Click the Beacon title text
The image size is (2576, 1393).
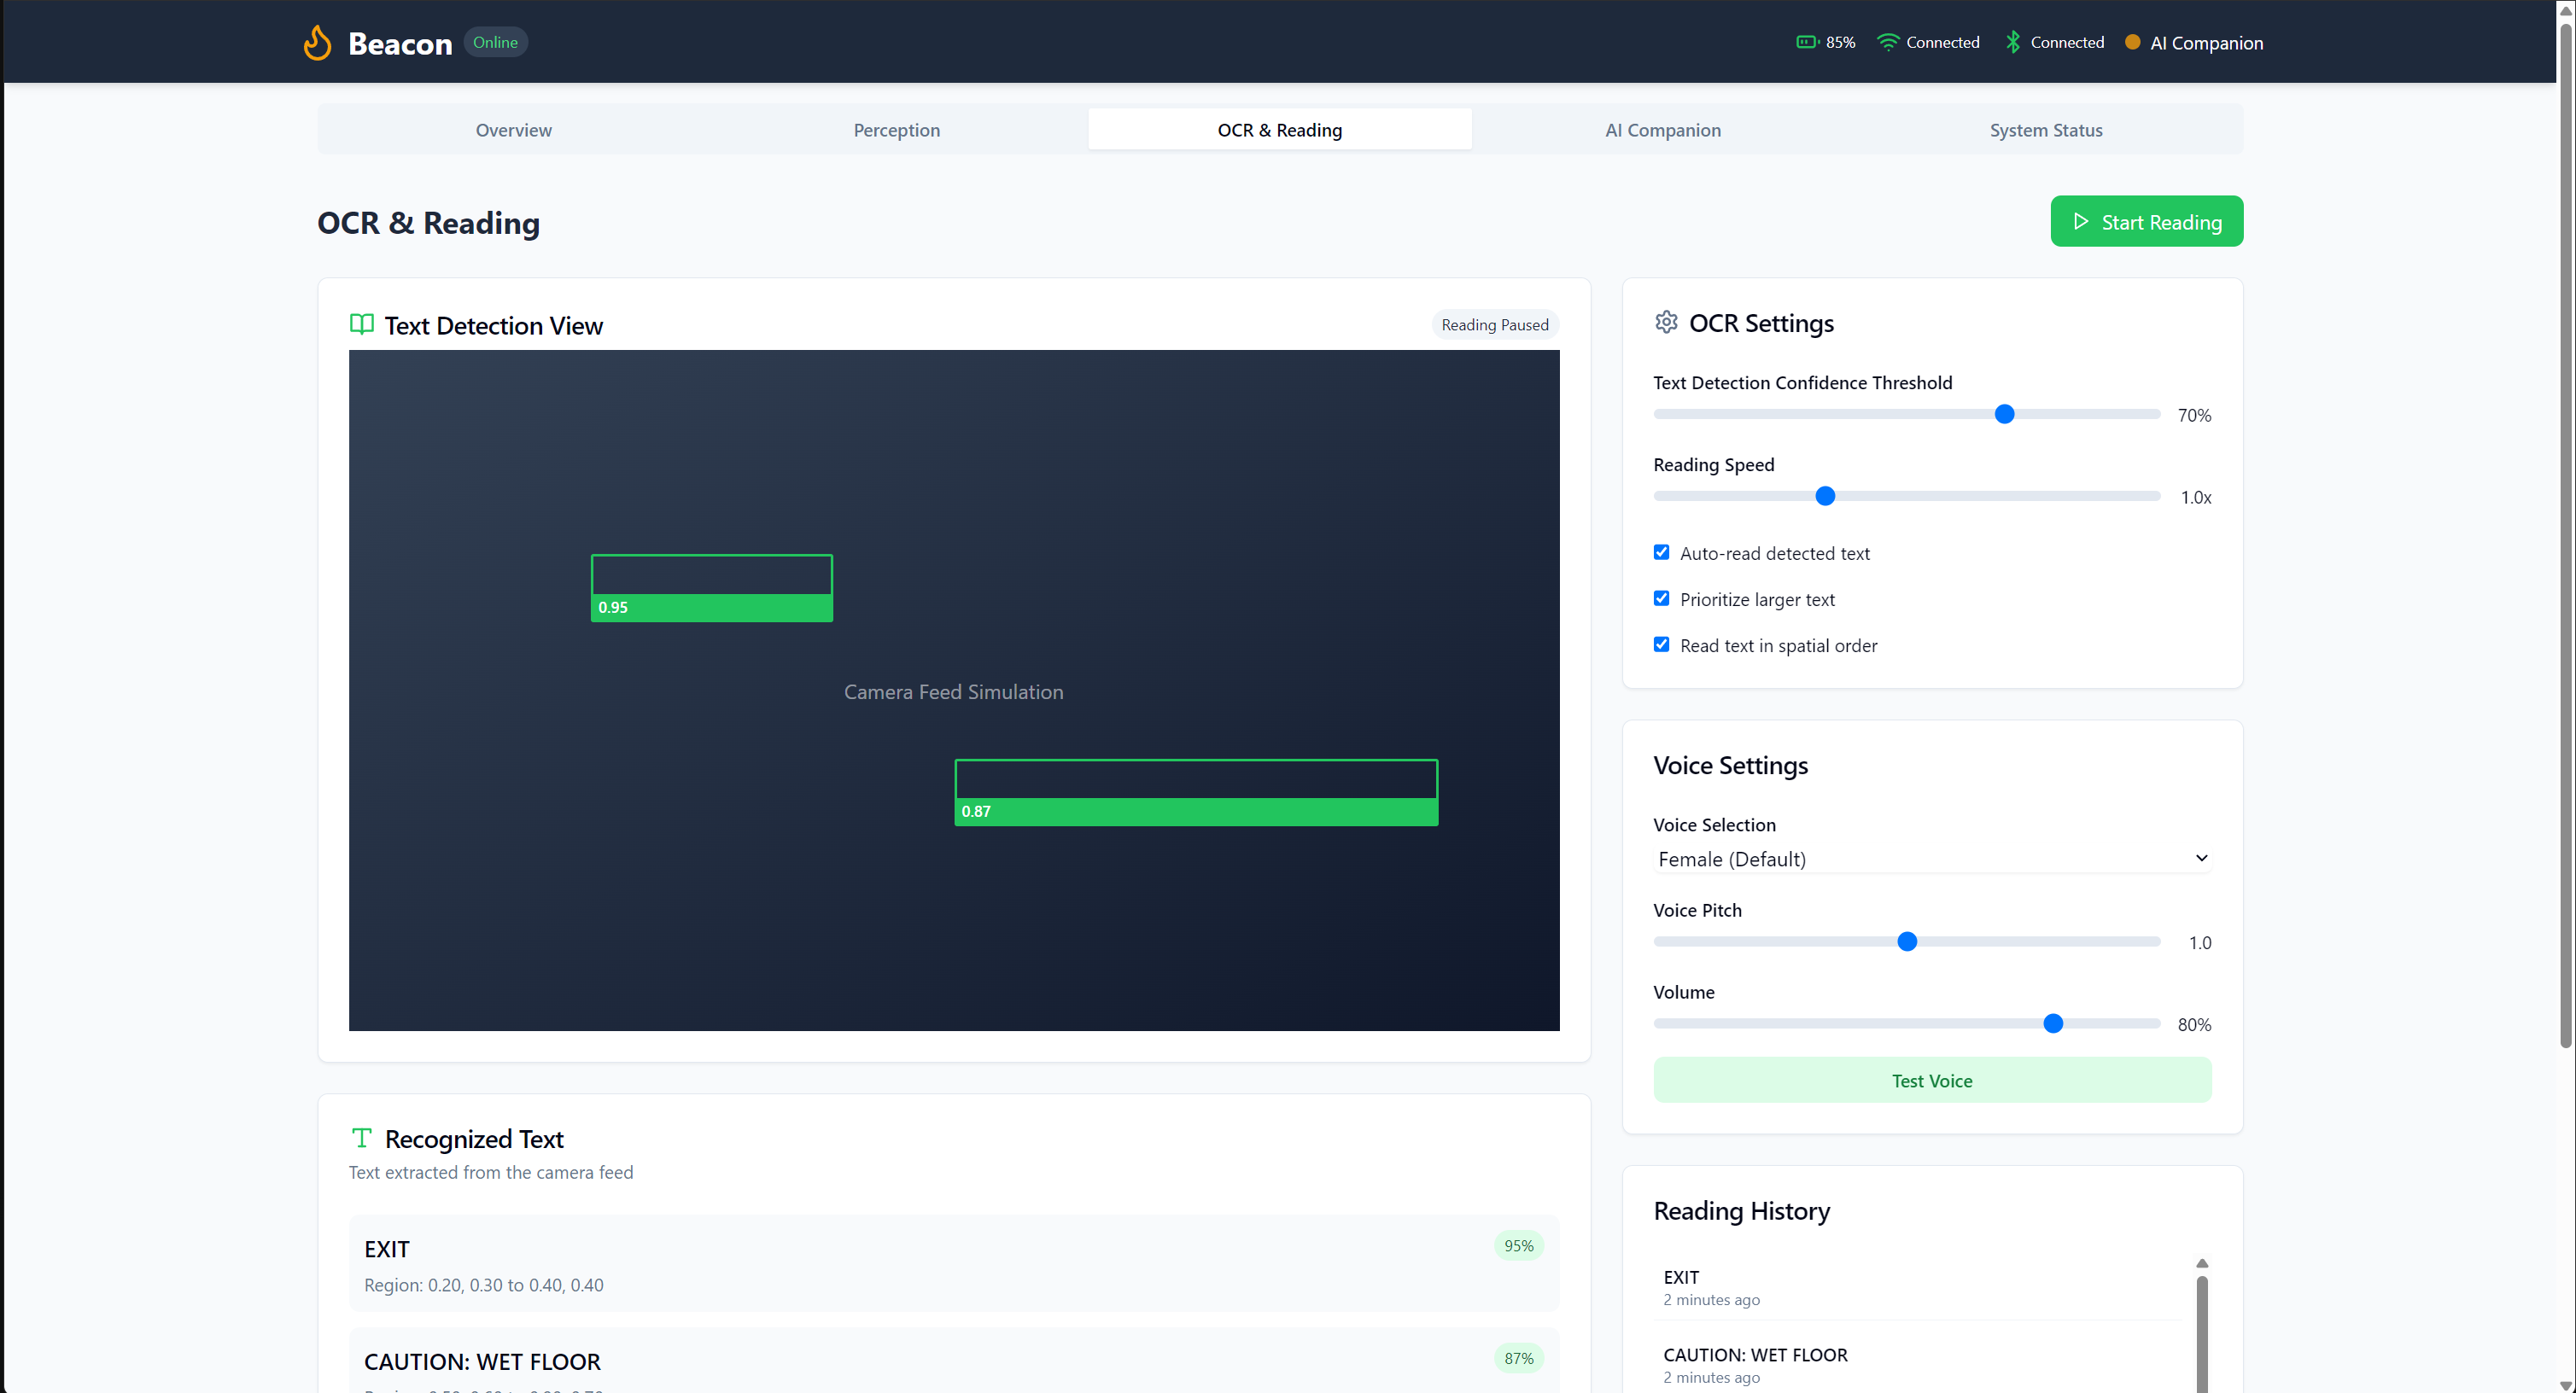coord(400,43)
